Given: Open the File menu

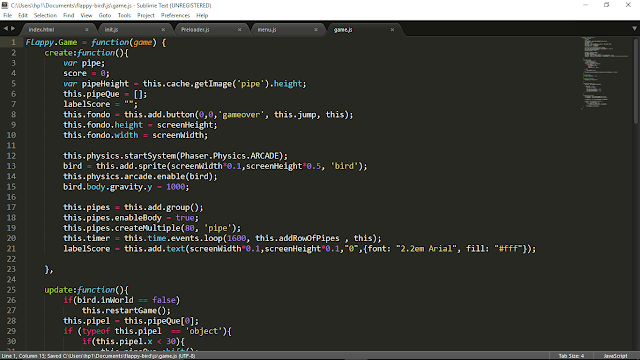Looking at the screenshot, I should [x=7, y=16].
